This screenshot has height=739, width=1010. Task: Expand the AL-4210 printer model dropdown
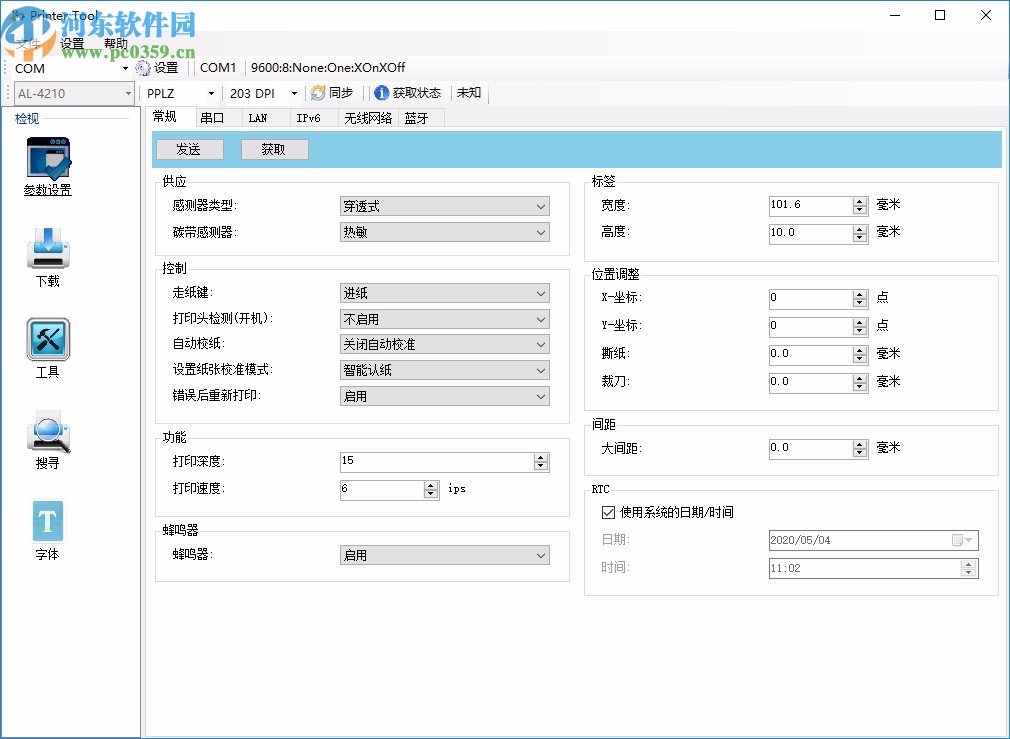pos(129,93)
